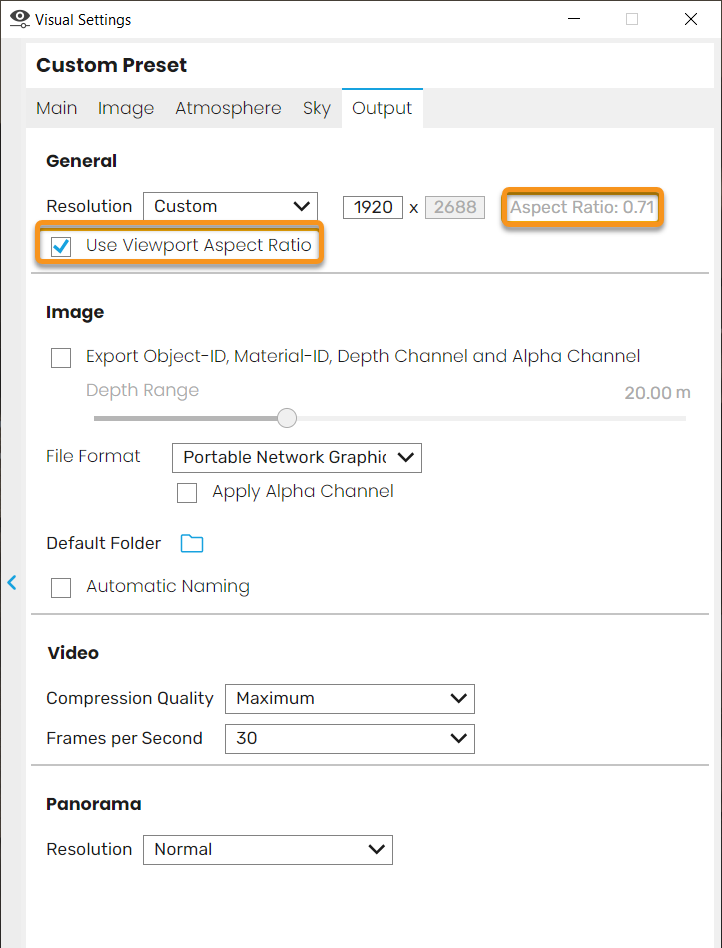Enable Automatic Naming checkbox

coord(61,588)
